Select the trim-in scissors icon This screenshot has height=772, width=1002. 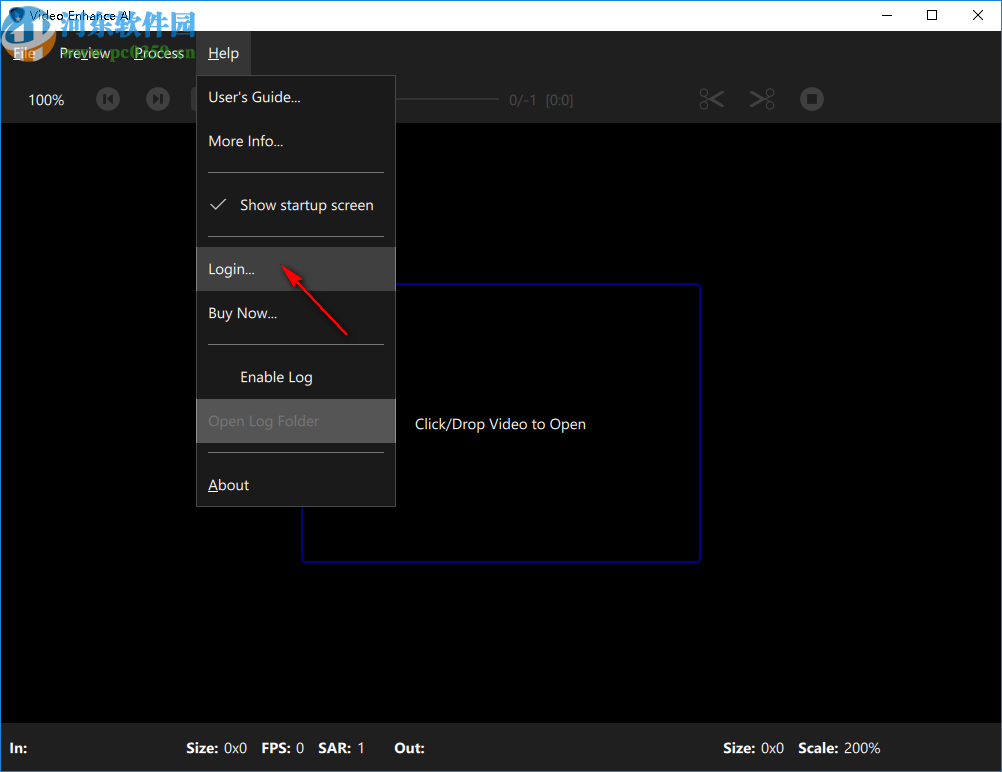coord(711,99)
